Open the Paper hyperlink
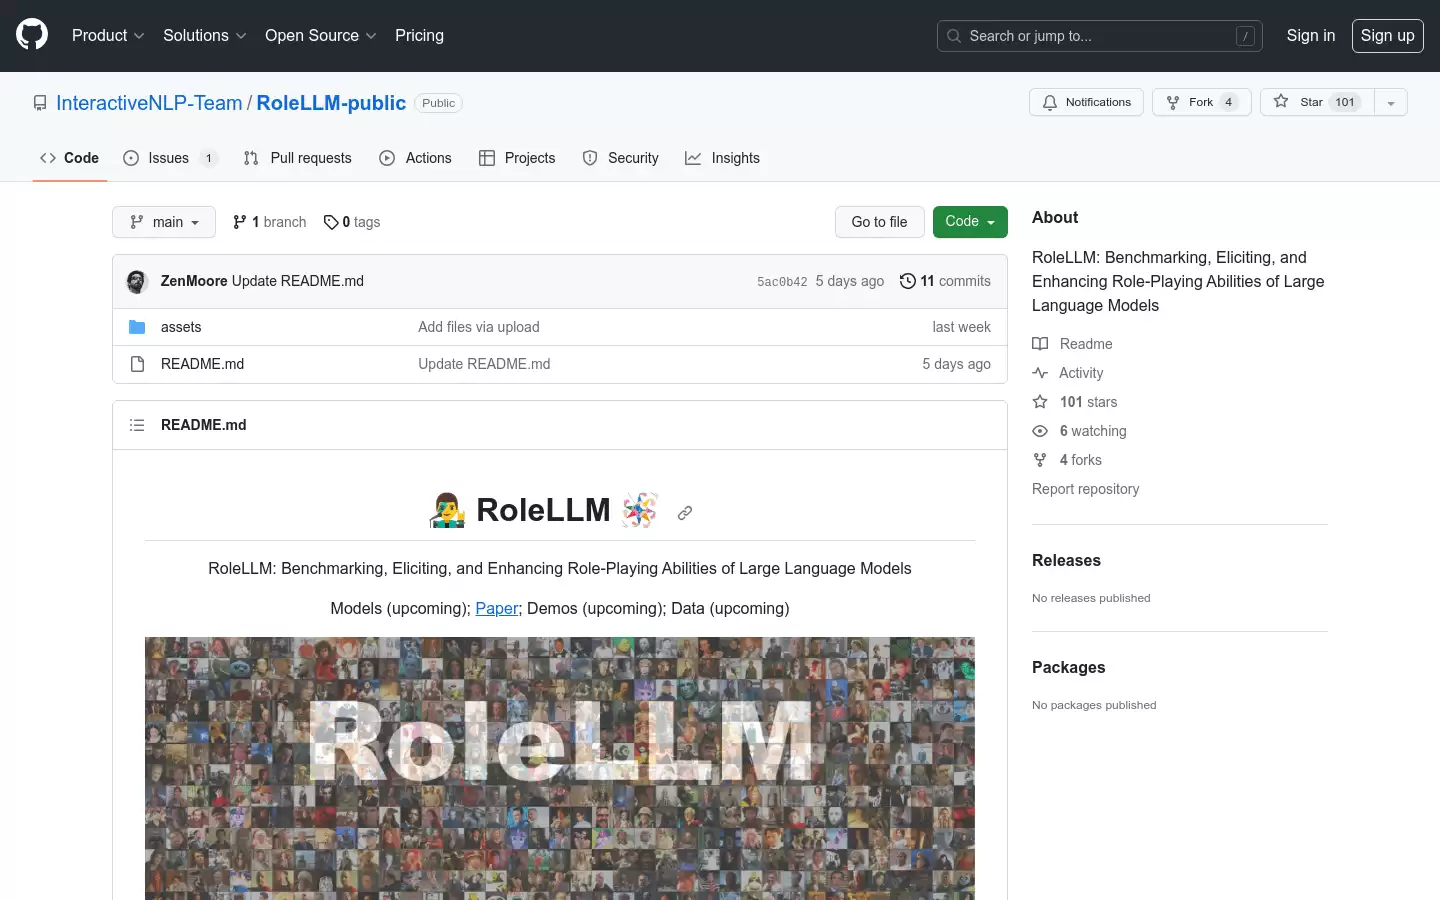Viewport: 1440px width, 900px height. (497, 608)
